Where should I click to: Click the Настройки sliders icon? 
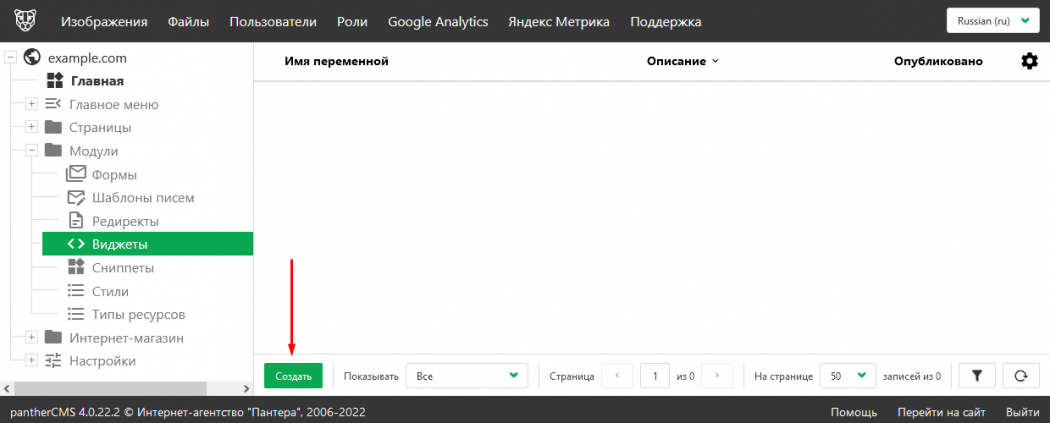(54, 361)
